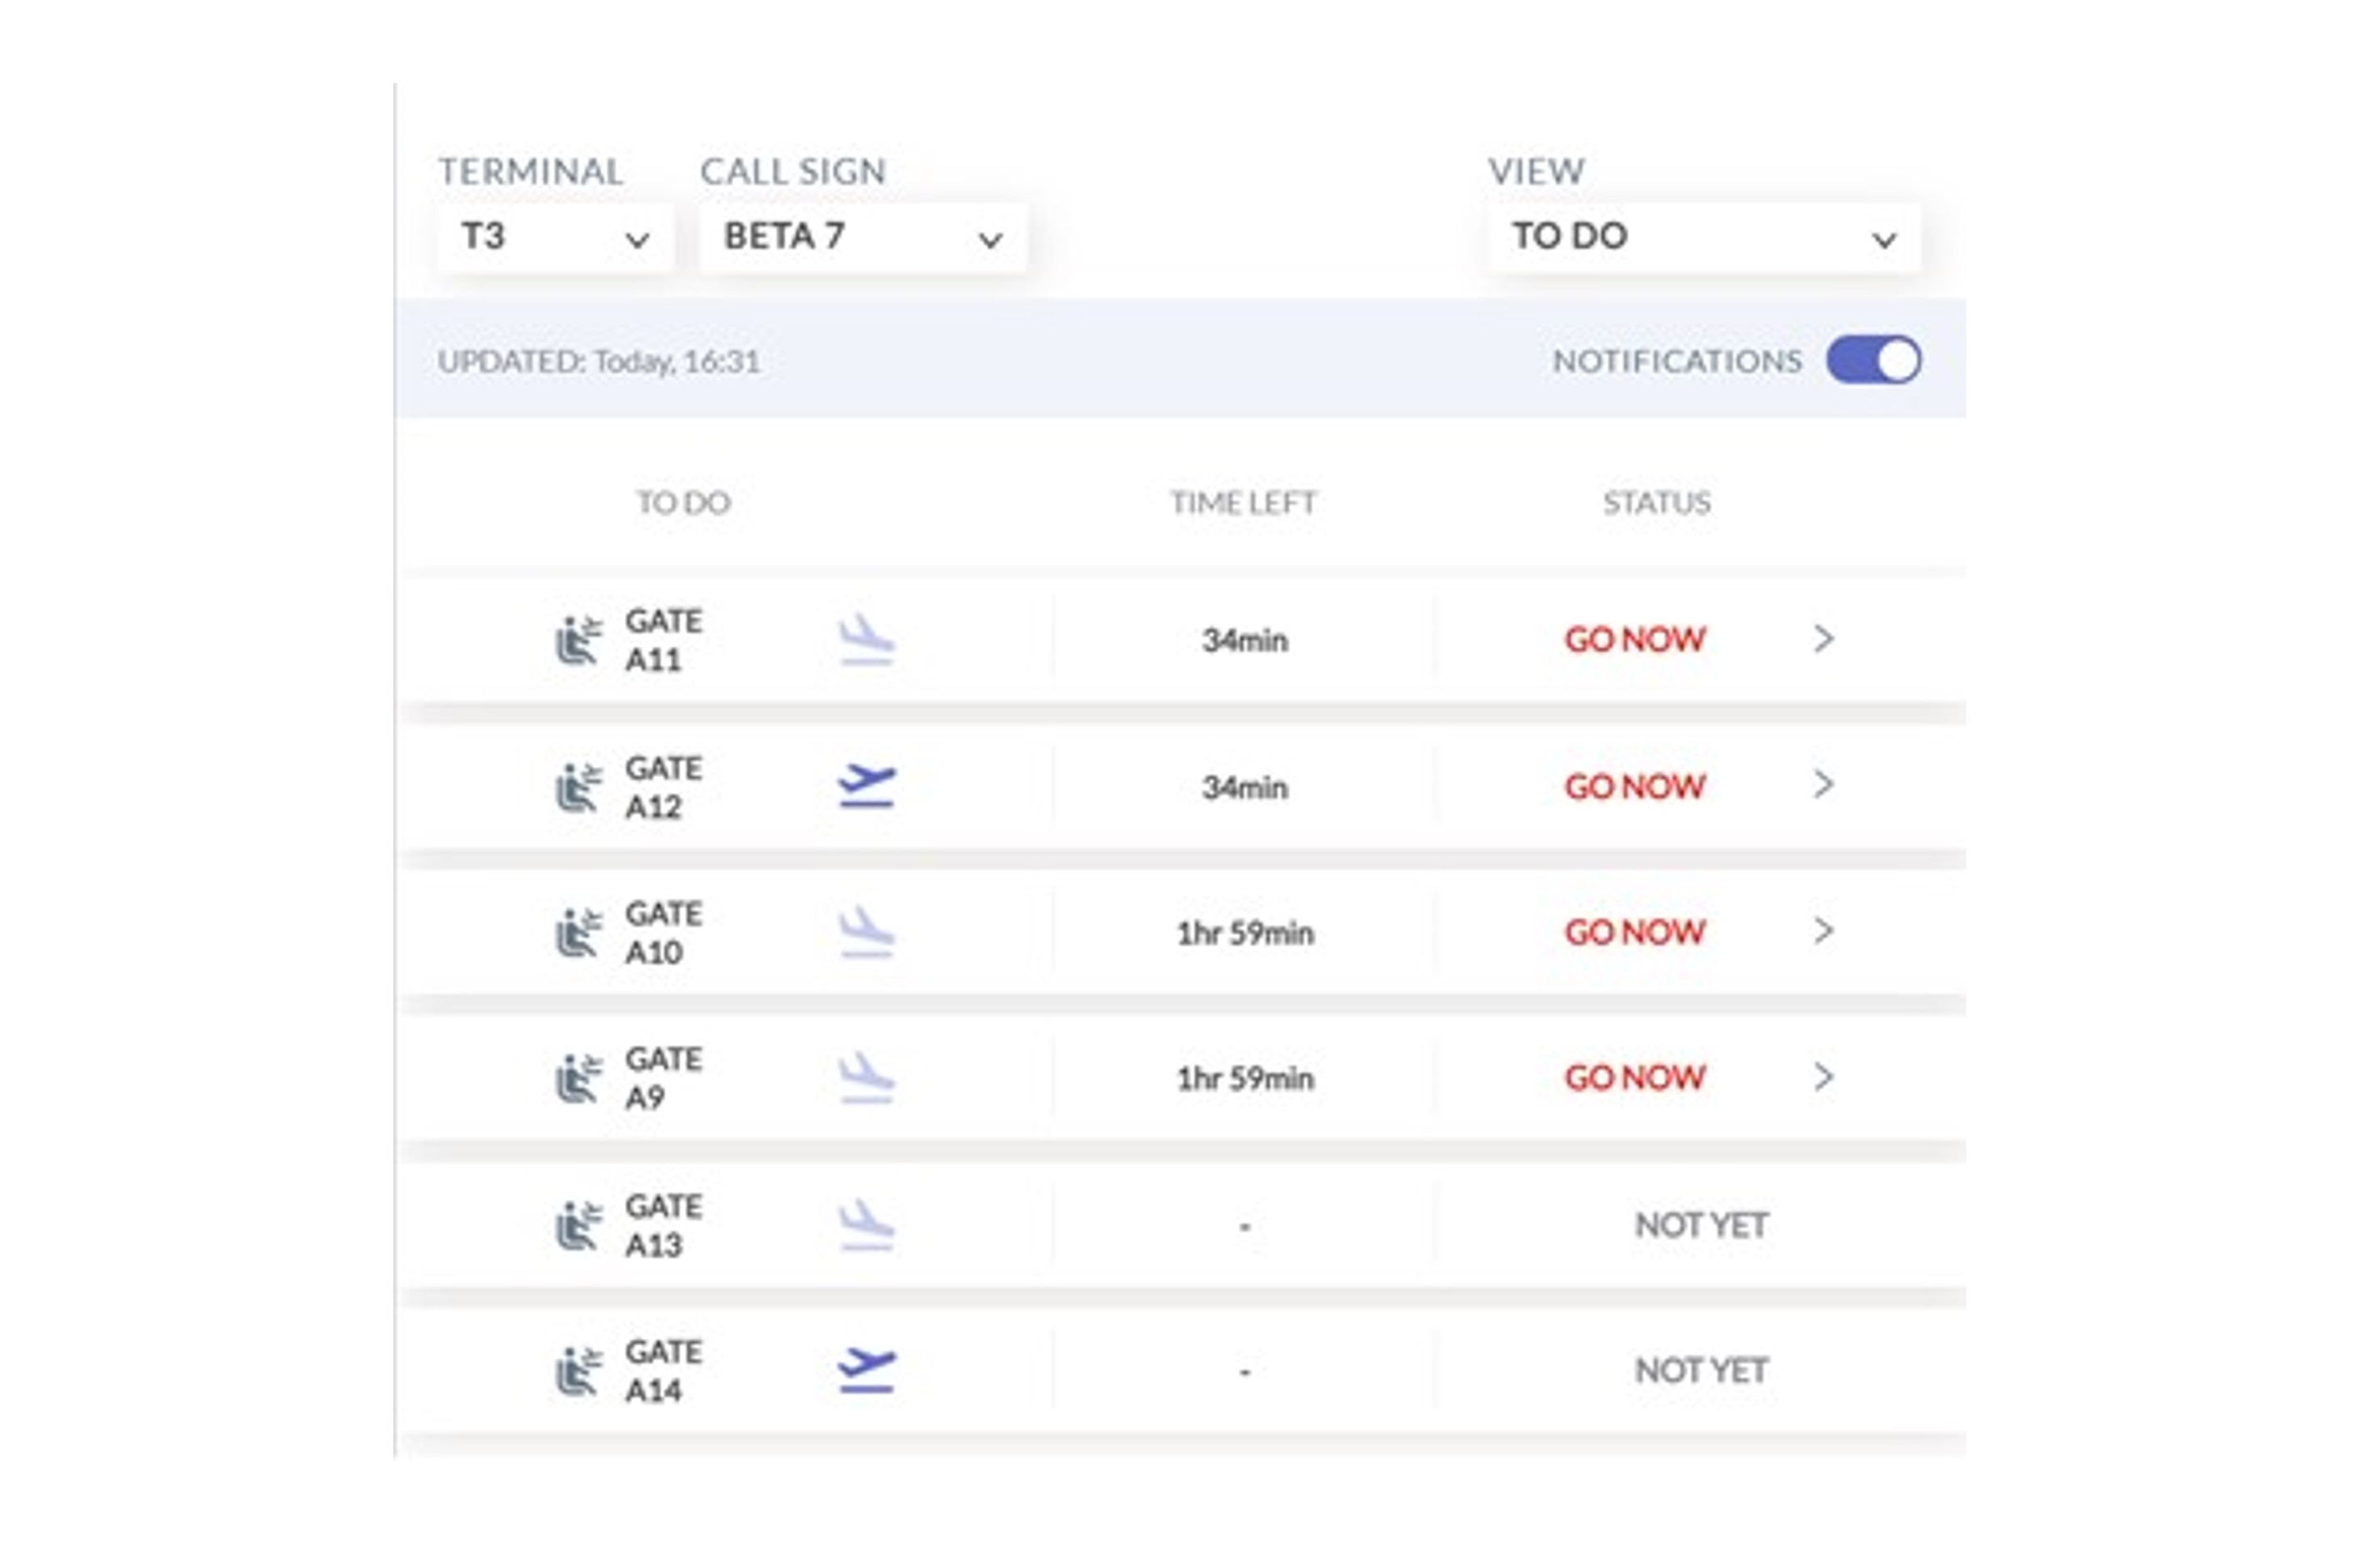2380x1548 pixels.
Task: Click the TERMINAL field label
Action: (531, 172)
